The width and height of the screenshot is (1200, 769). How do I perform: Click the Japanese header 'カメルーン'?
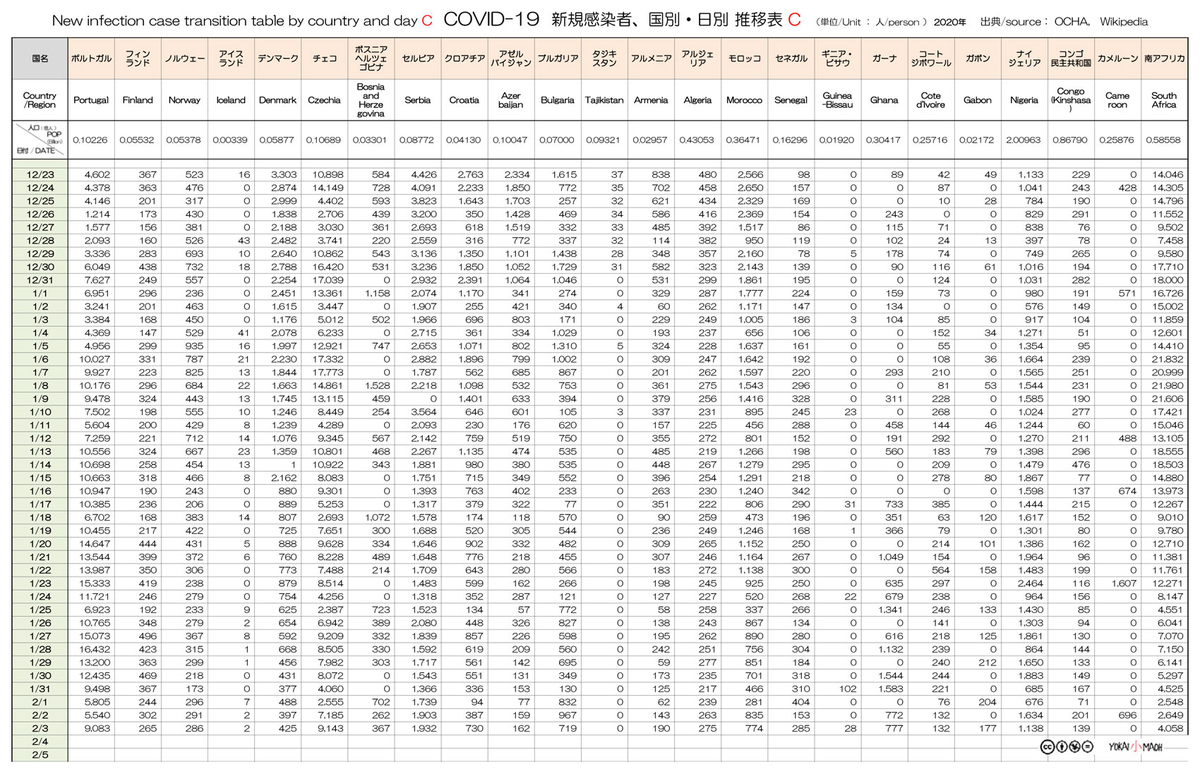click(1117, 60)
